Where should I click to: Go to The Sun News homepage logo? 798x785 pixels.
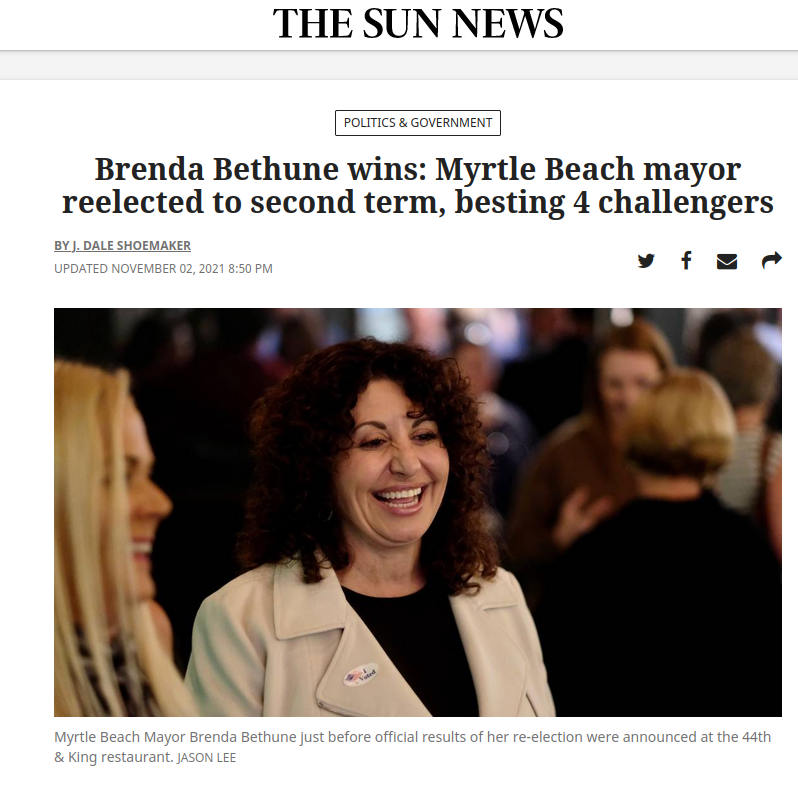[418, 24]
